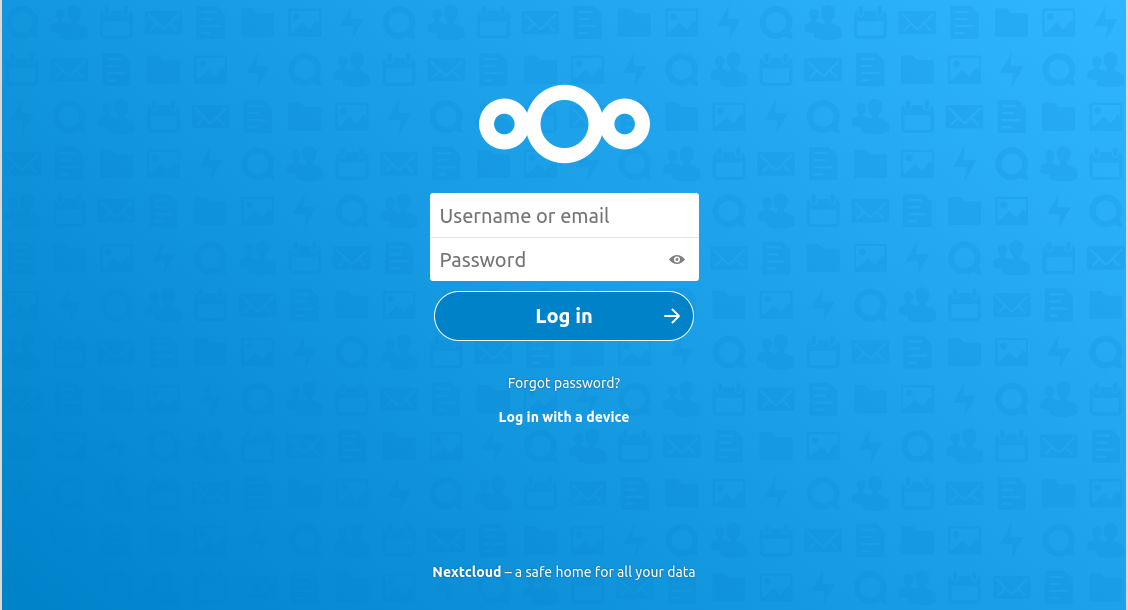
Task: Show the typed password in plain text
Action: (676, 260)
